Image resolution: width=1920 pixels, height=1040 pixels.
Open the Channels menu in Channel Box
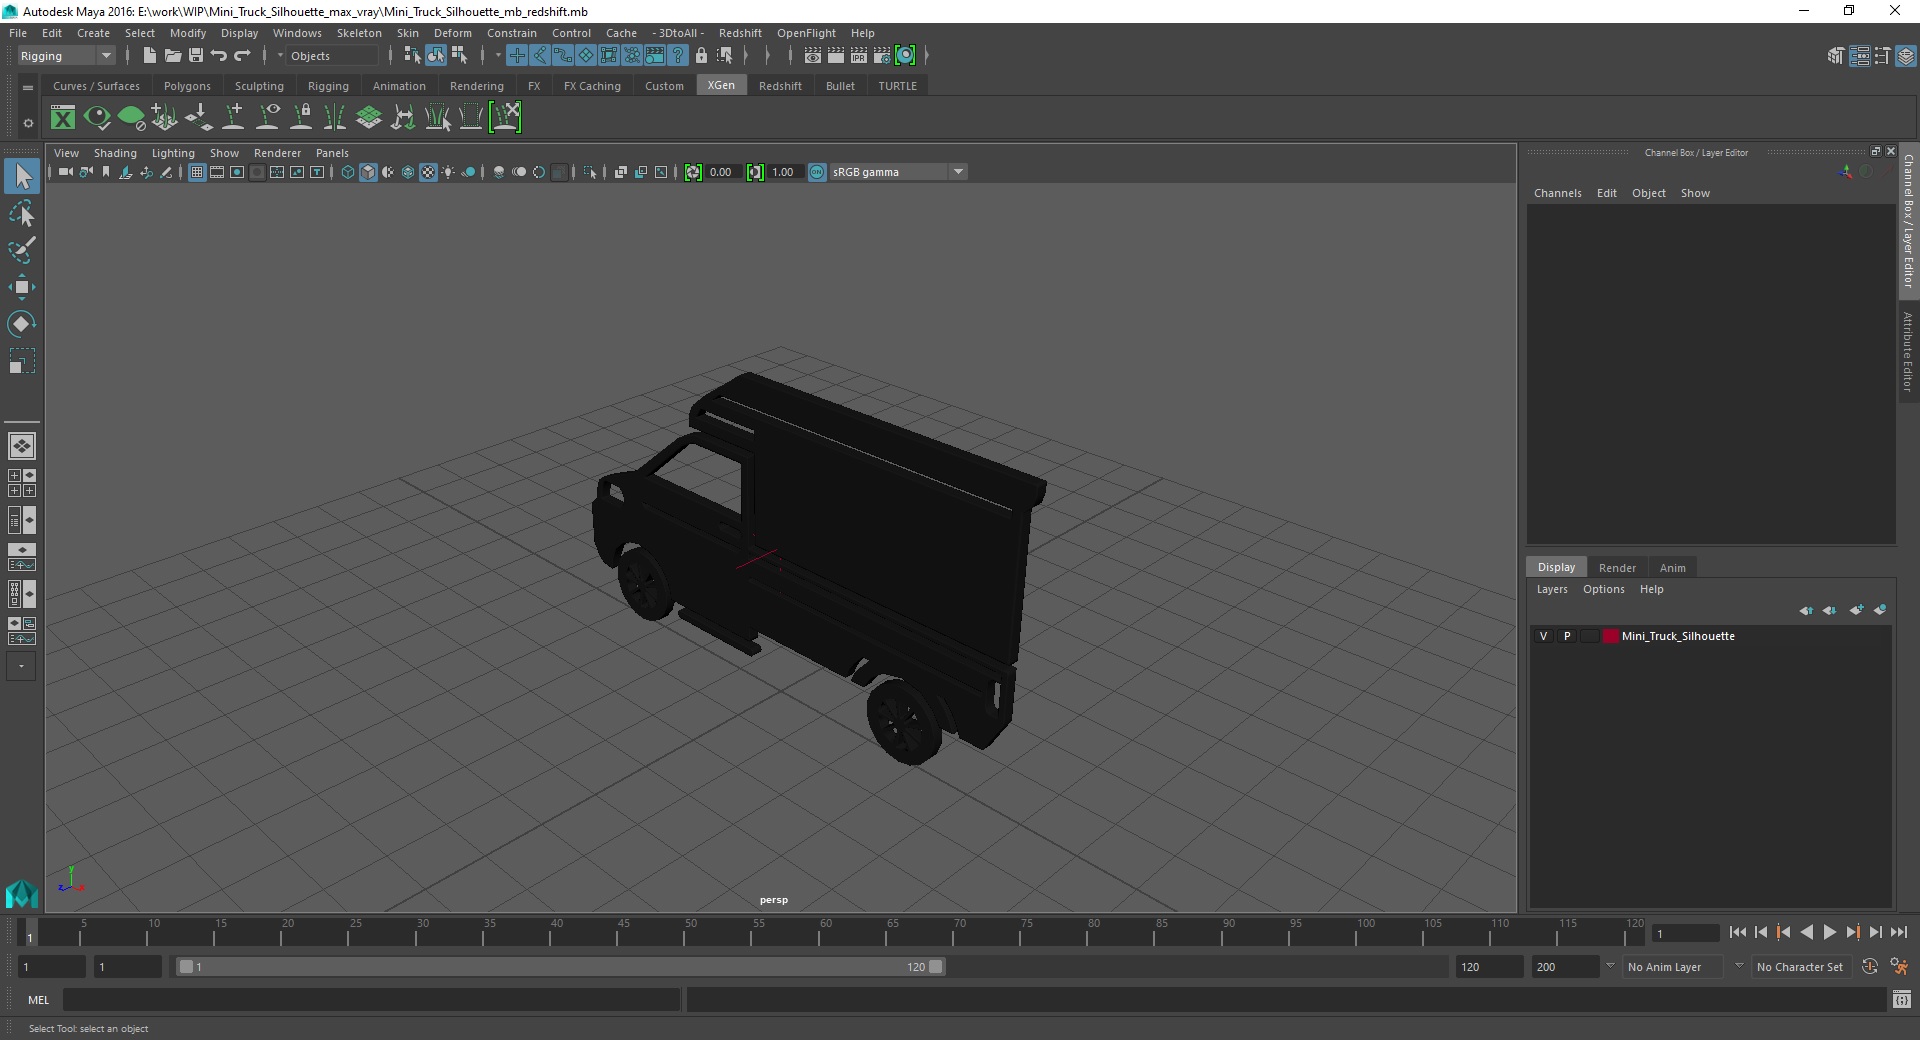point(1557,193)
